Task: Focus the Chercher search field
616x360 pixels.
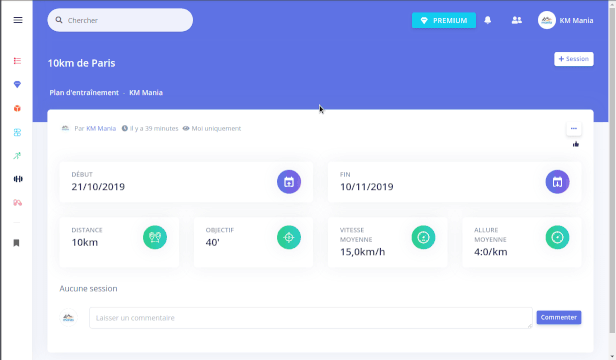Action: [x=120, y=20]
